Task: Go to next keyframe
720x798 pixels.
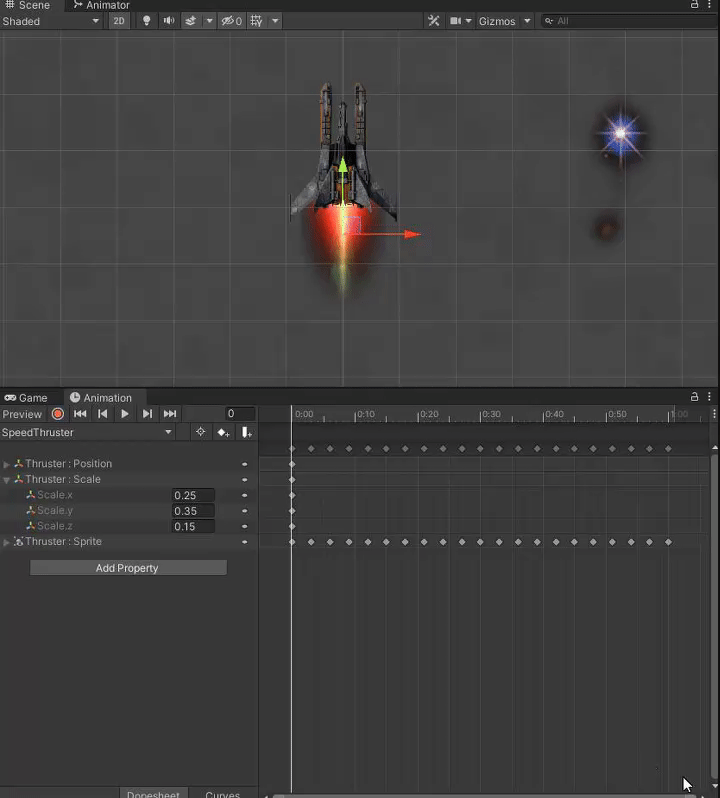Action: tap(147, 414)
